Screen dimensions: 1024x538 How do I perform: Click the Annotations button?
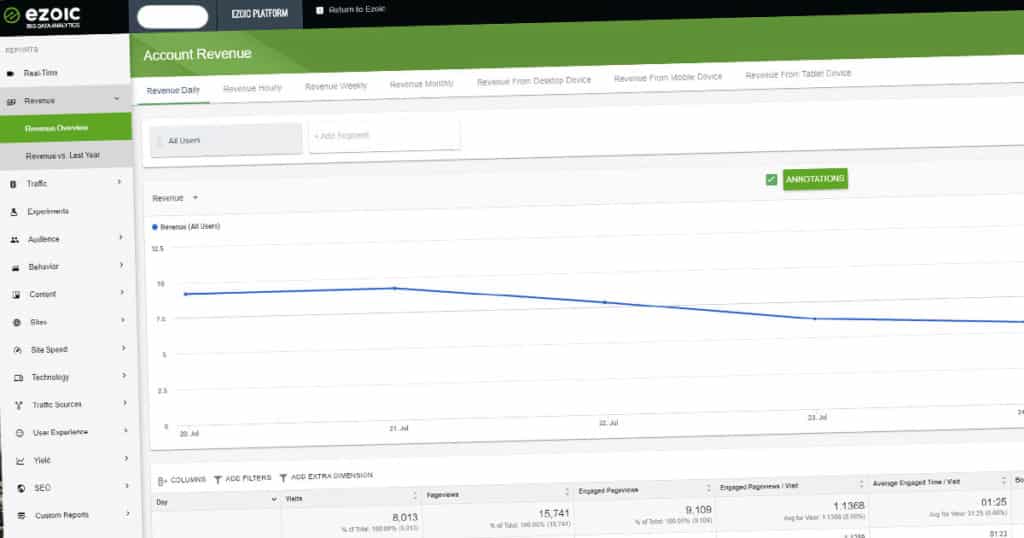[815, 179]
